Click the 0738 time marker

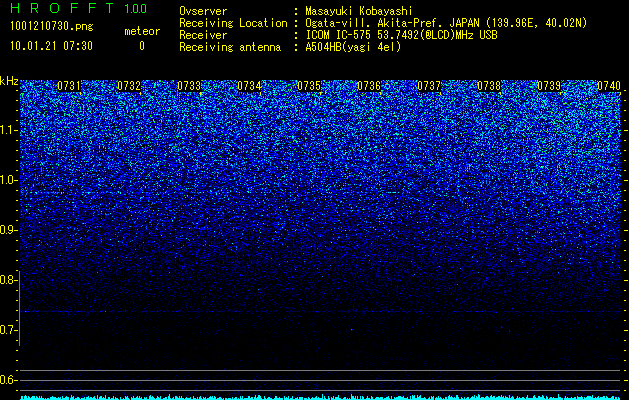[x=489, y=86]
